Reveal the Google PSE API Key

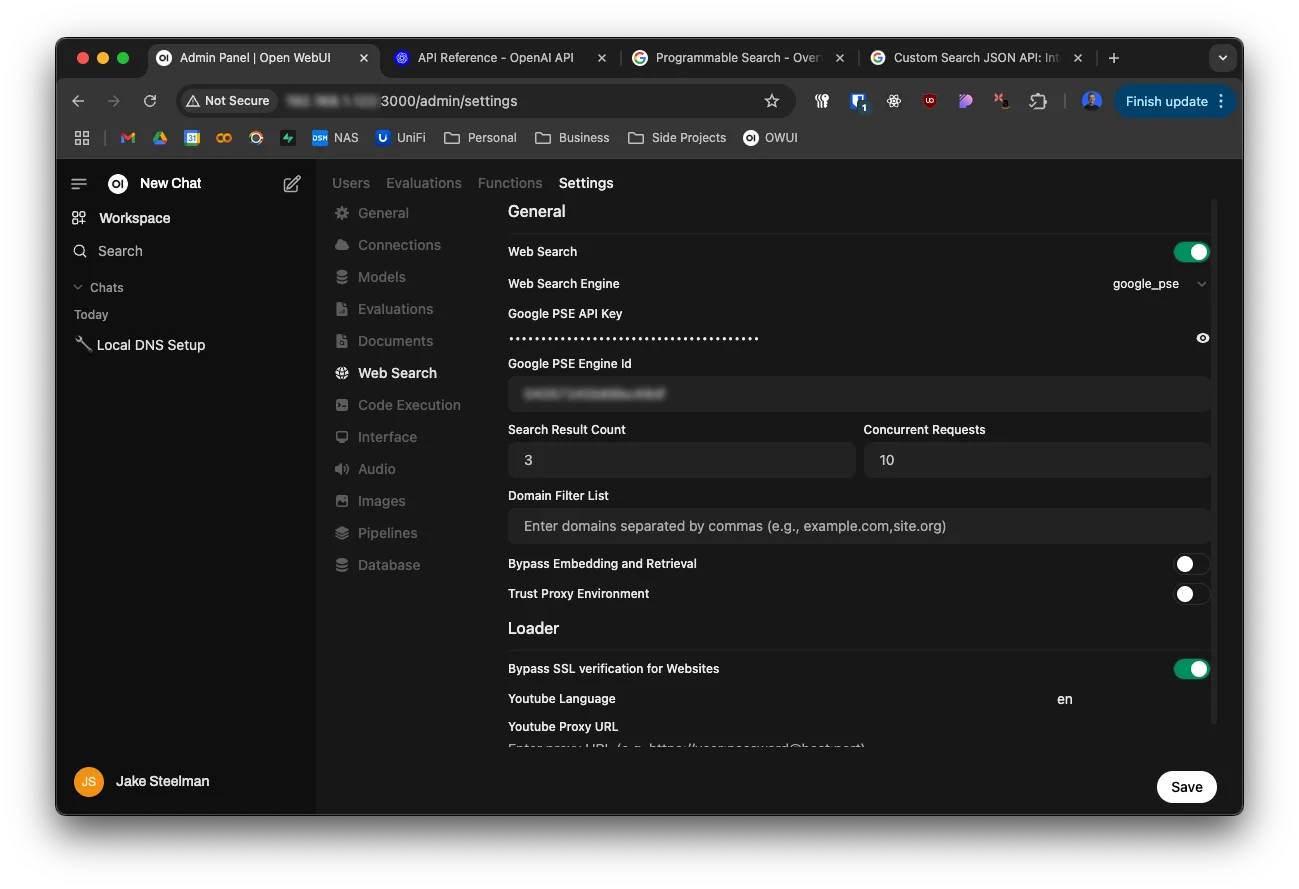tap(1203, 338)
